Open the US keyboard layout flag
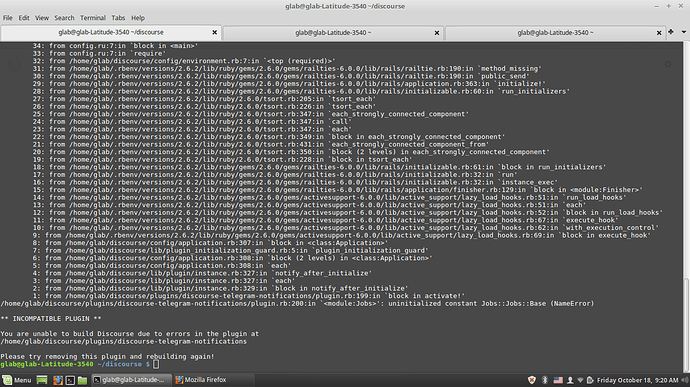 (x=558, y=380)
